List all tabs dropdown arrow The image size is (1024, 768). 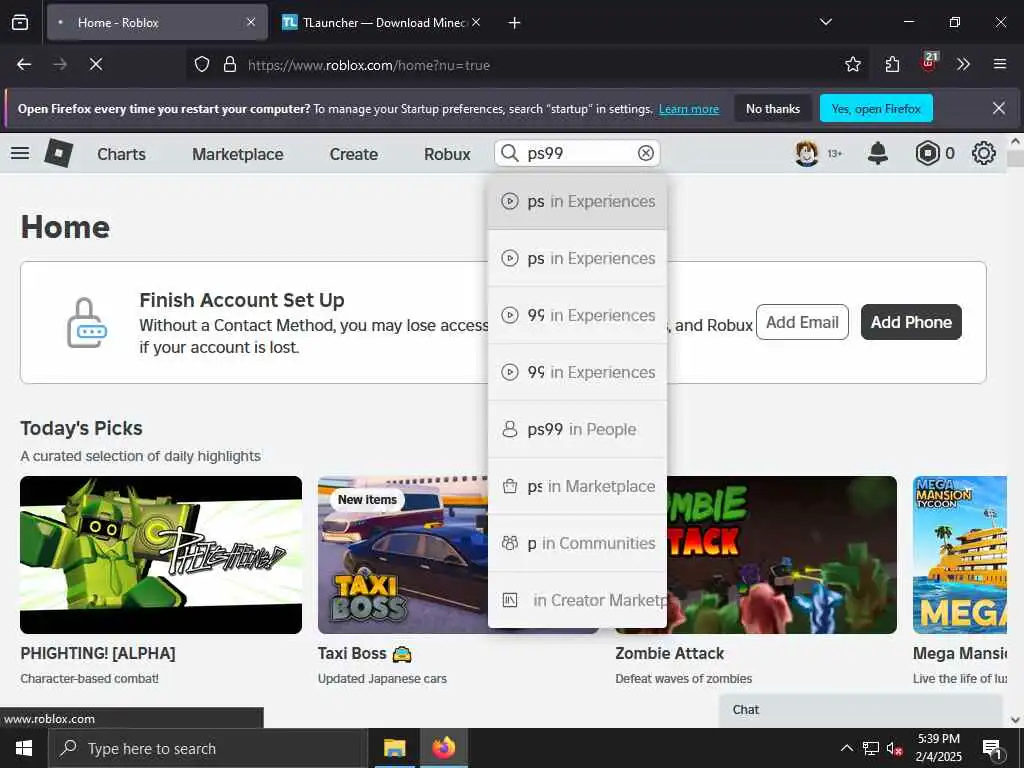[825, 22]
